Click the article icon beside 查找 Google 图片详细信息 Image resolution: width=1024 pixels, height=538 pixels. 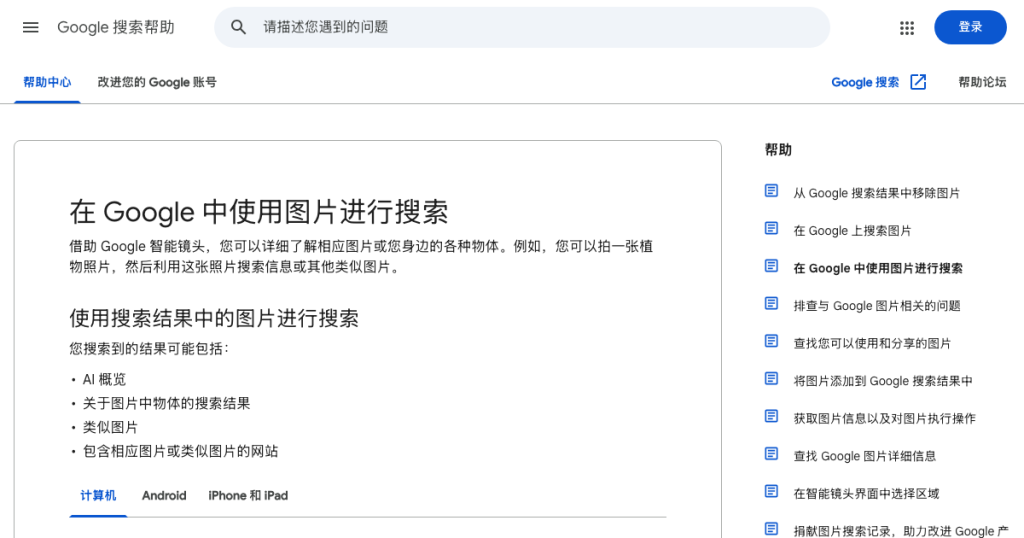tap(771, 454)
